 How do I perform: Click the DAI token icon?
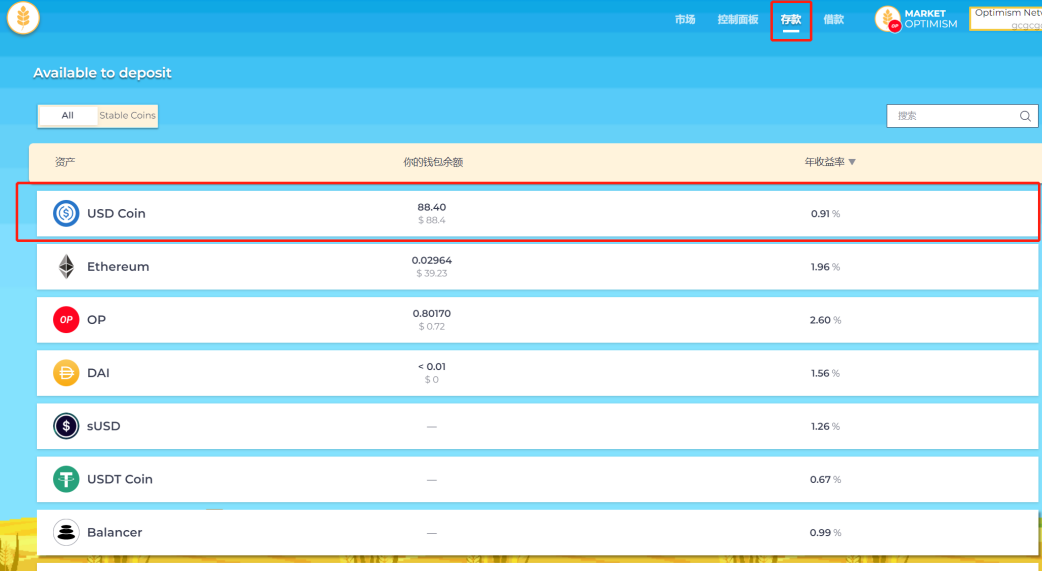click(66, 373)
